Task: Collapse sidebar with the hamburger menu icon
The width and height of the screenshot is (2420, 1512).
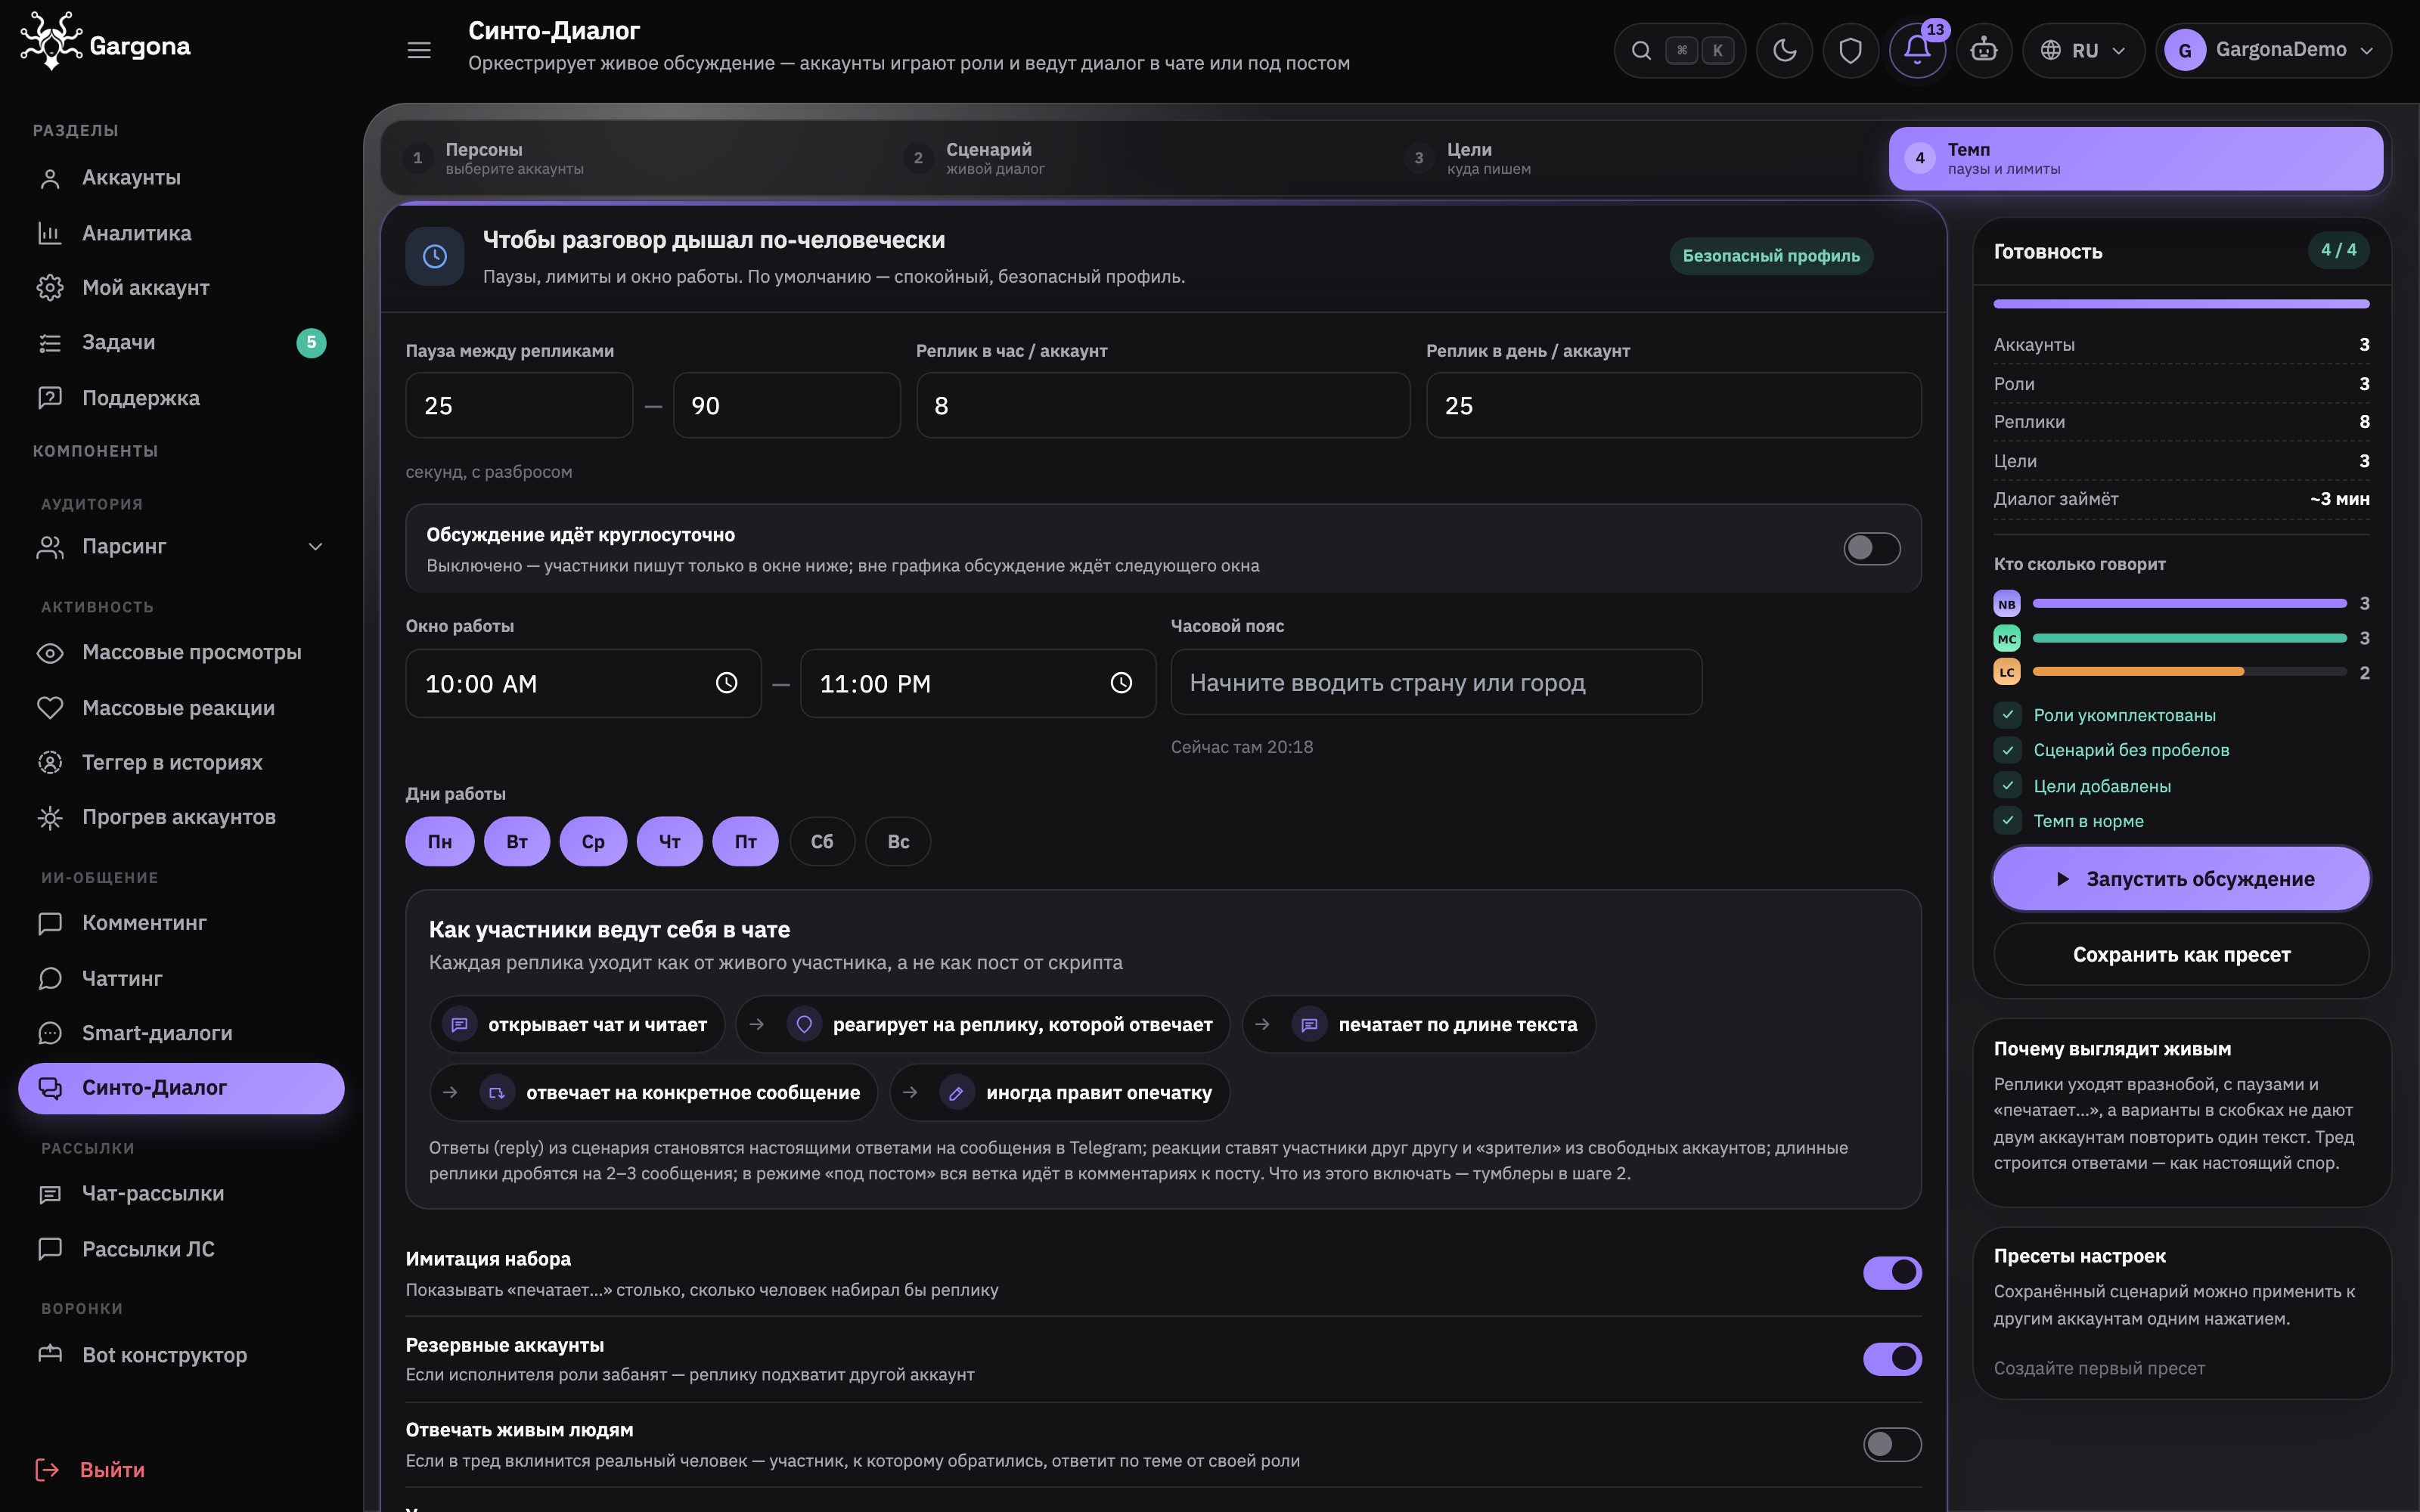Action: pyautogui.click(x=419, y=50)
